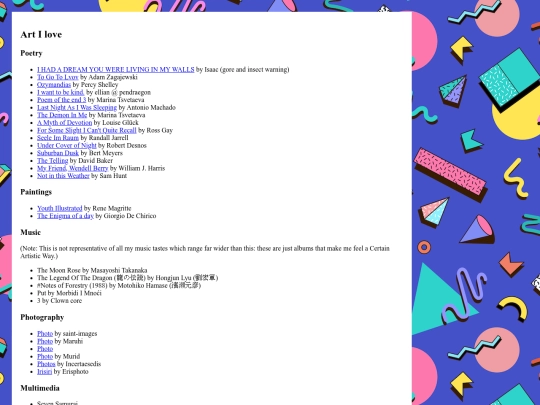
Task: Open the Photo link by saint-images
Action: pyautogui.click(x=45, y=334)
